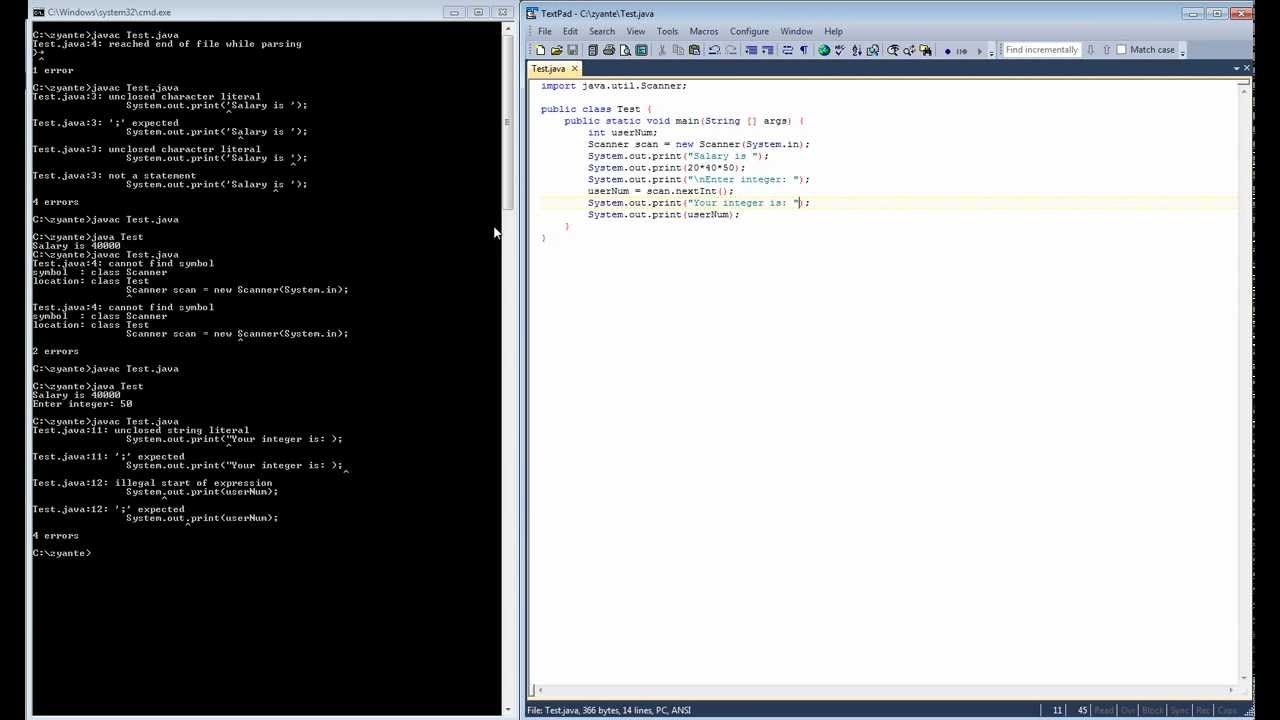Open the Macros menu
Viewport: 1280px width, 720px height.
704,31
